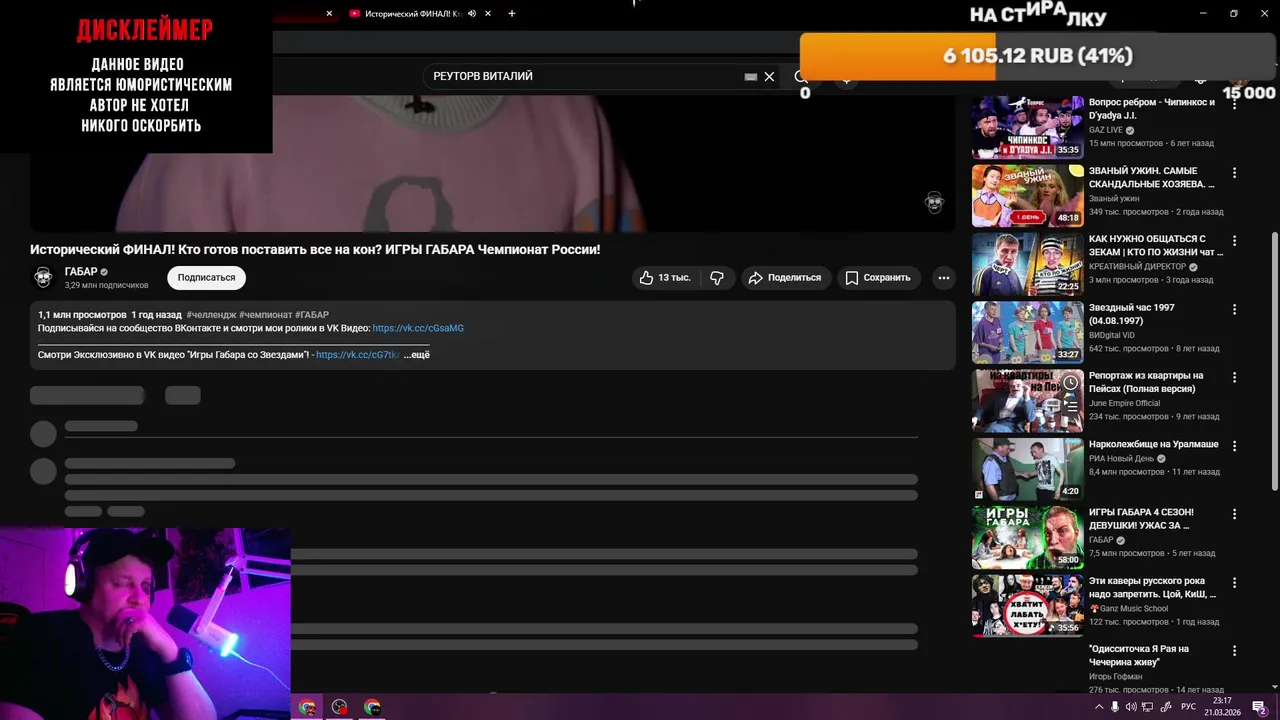Open the ЗВАНЫЙ УЖИН video thumbnail
The width and height of the screenshot is (1280, 720).
[1028, 195]
